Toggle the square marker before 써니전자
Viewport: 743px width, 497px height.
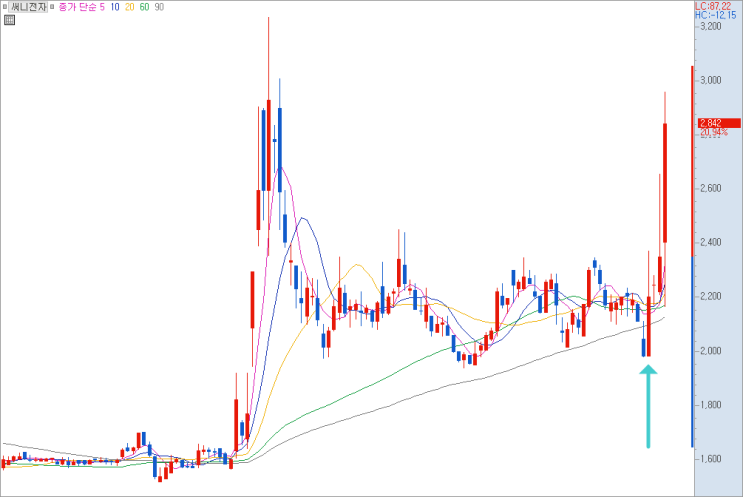point(5,7)
